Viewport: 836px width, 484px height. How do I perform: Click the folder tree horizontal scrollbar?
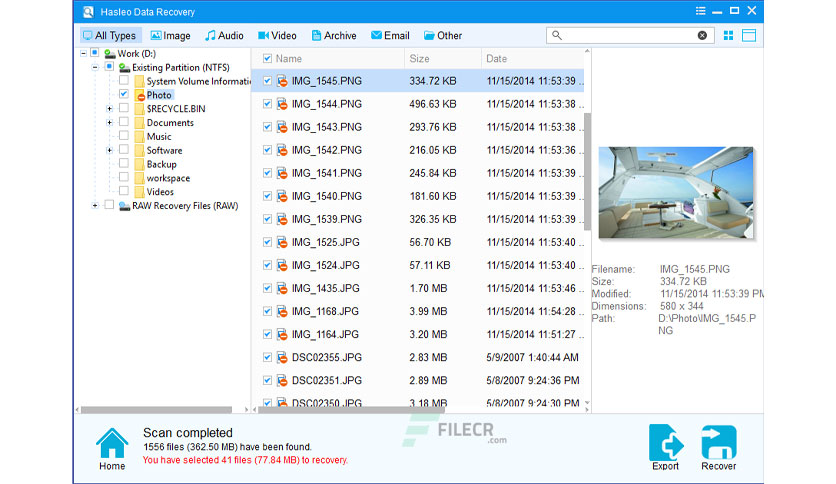pos(156,410)
